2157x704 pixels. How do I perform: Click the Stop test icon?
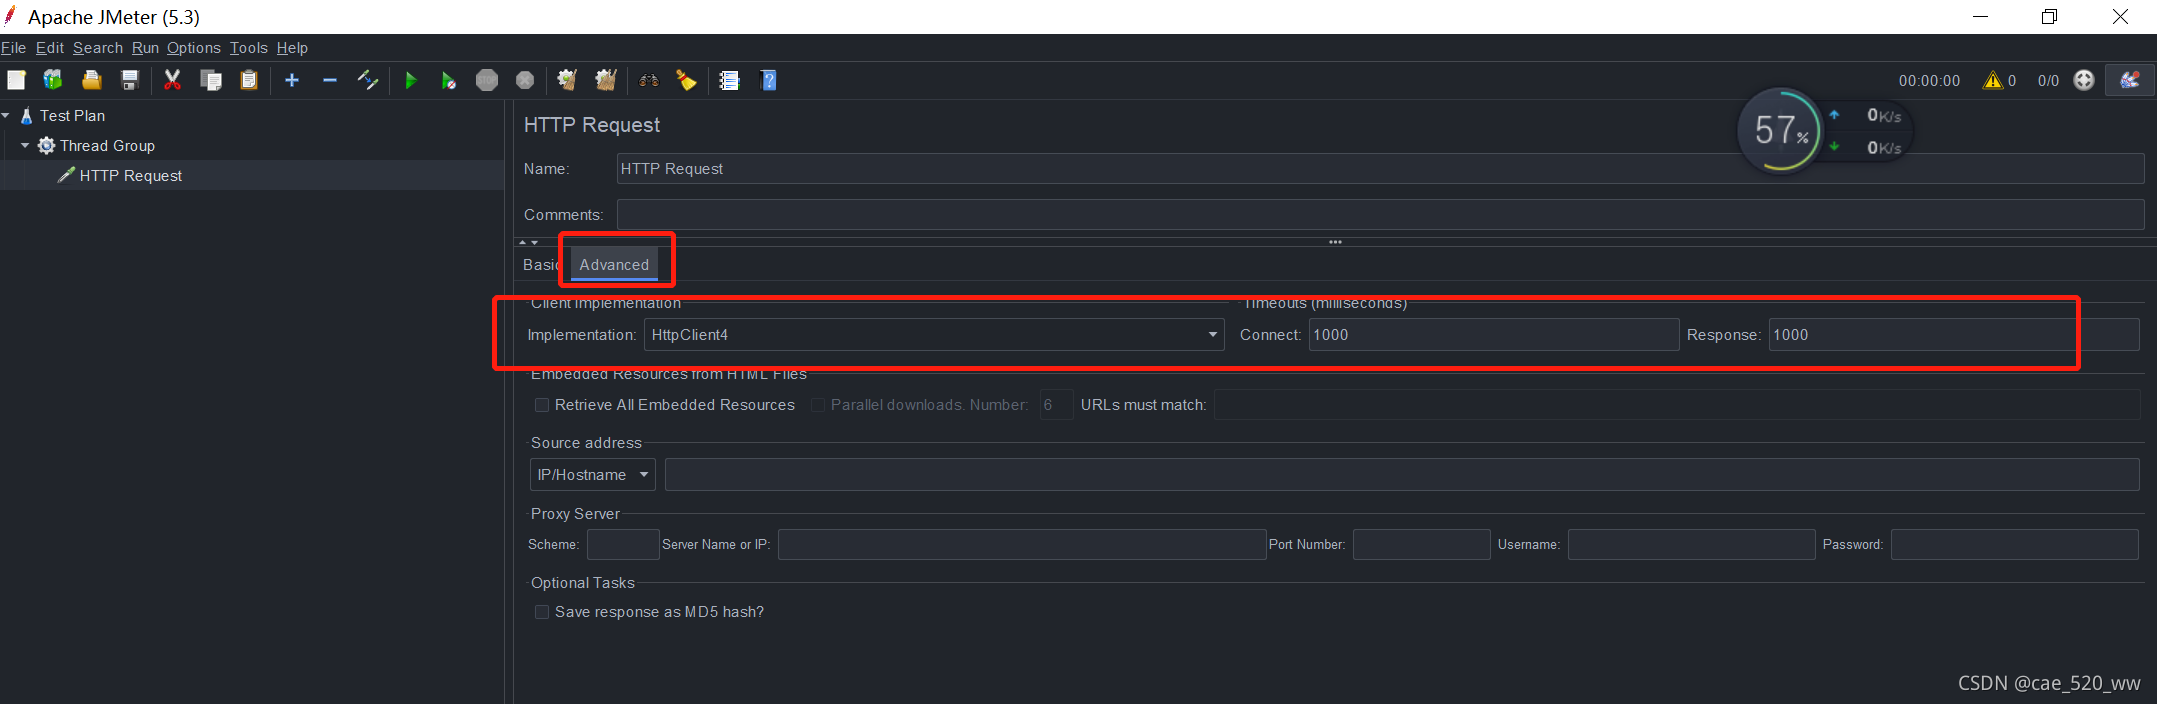pos(487,80)
